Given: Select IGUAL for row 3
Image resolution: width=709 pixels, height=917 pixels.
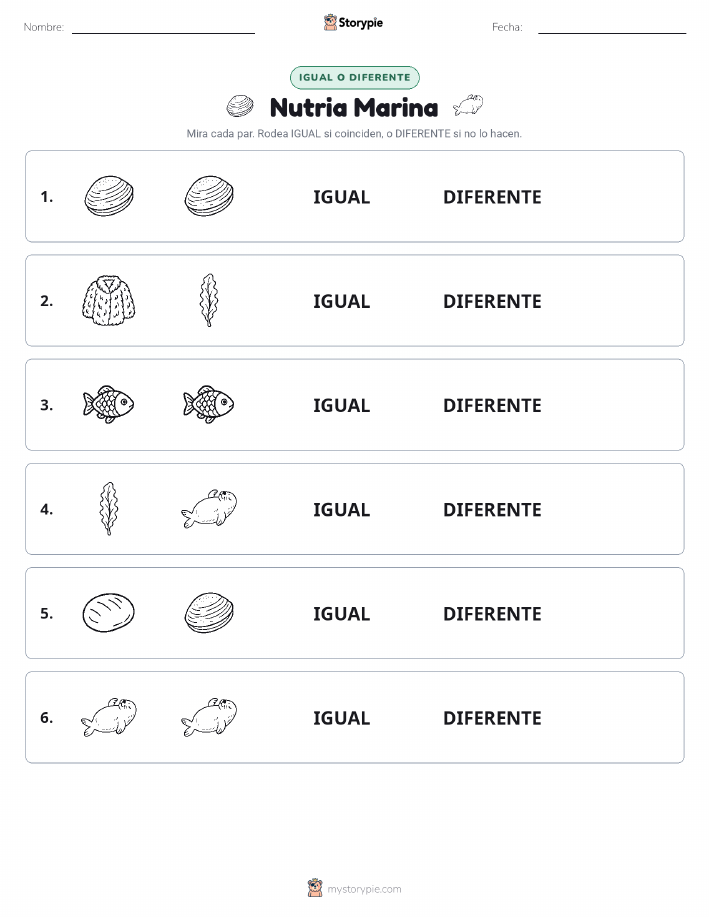Looking at the screenshot, I should tap(342, 405).
